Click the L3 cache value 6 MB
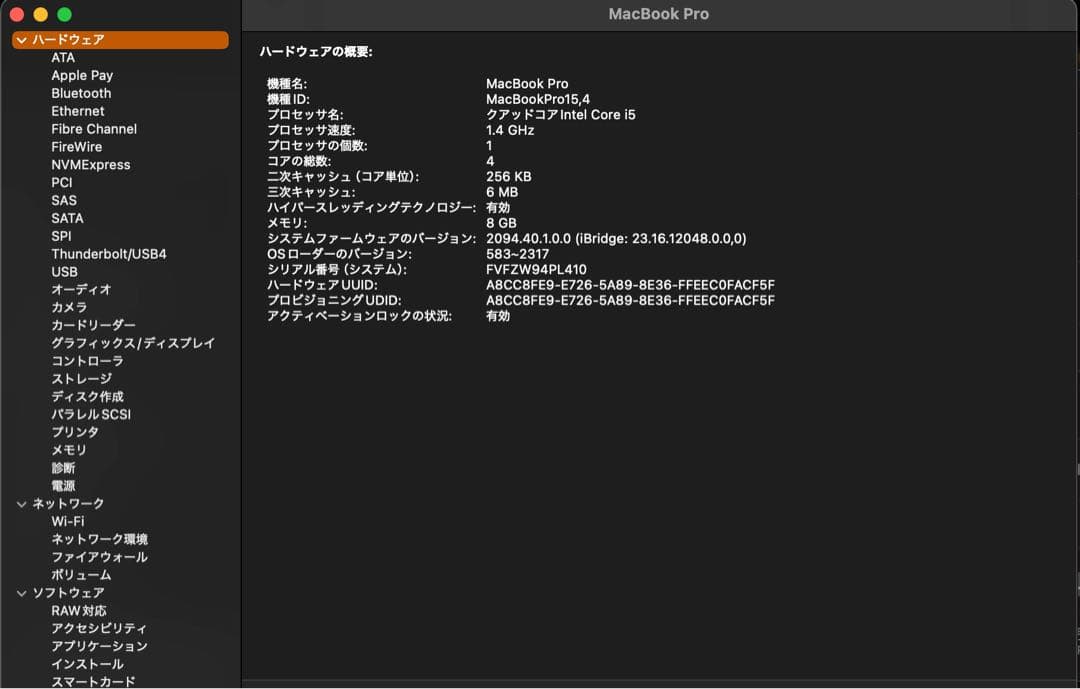Image resolution: width=1080 pixels, height=689 pixels. (x=502, y=193)
